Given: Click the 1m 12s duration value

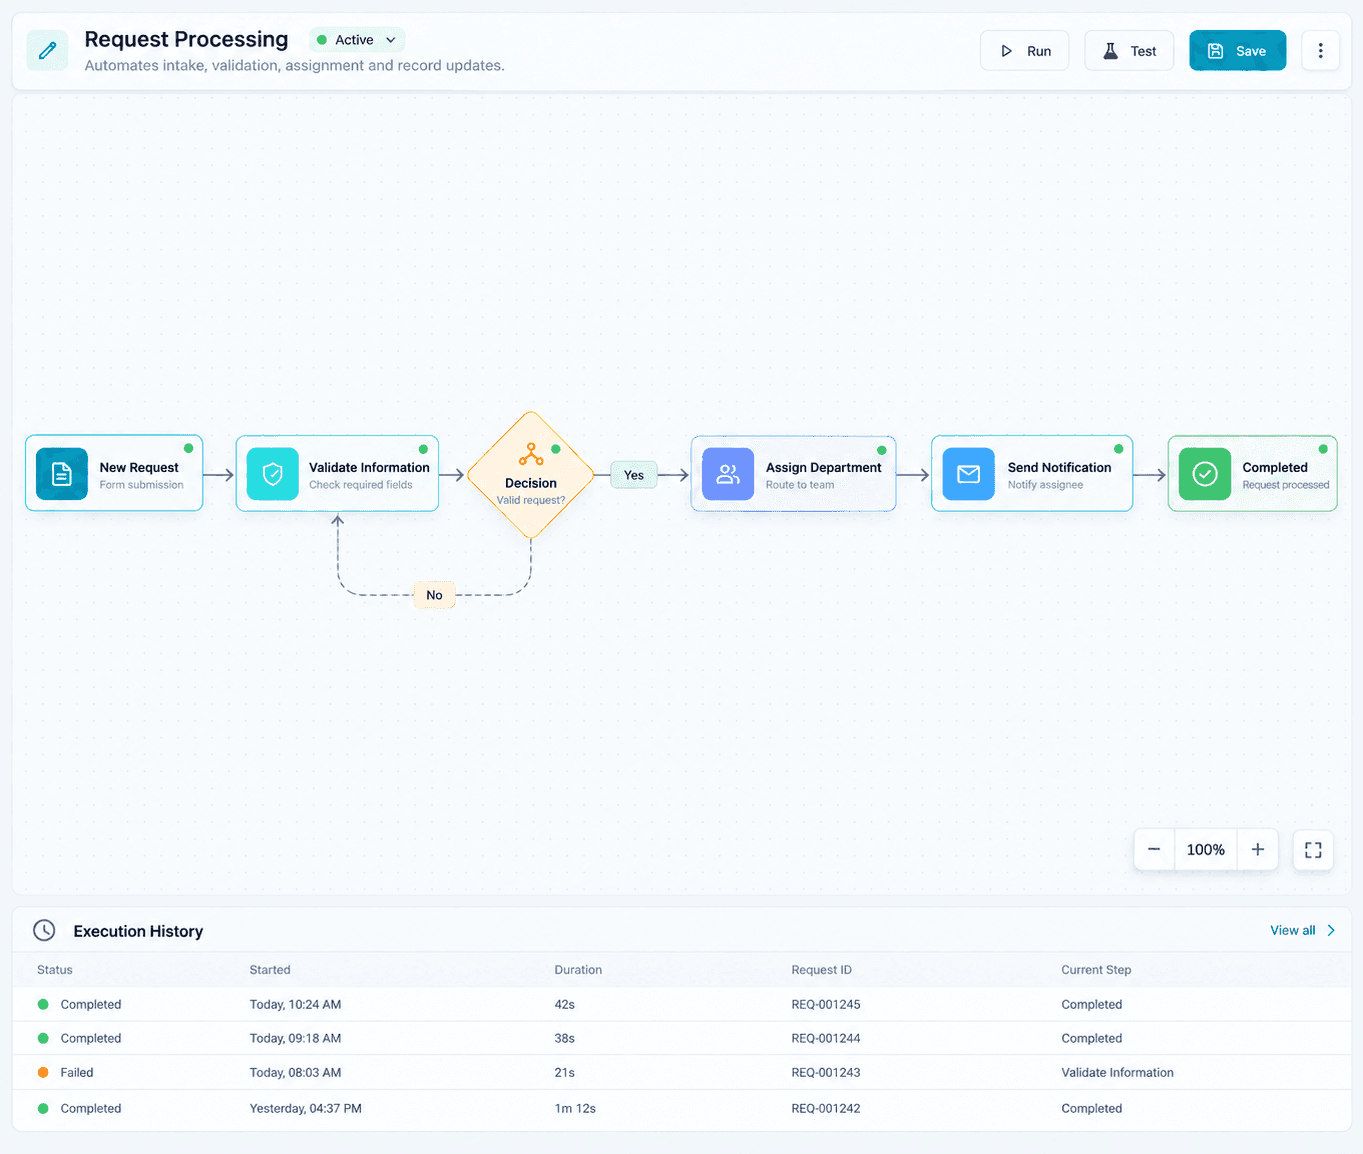Looking at the screenshot, I should click(575, 1108).
